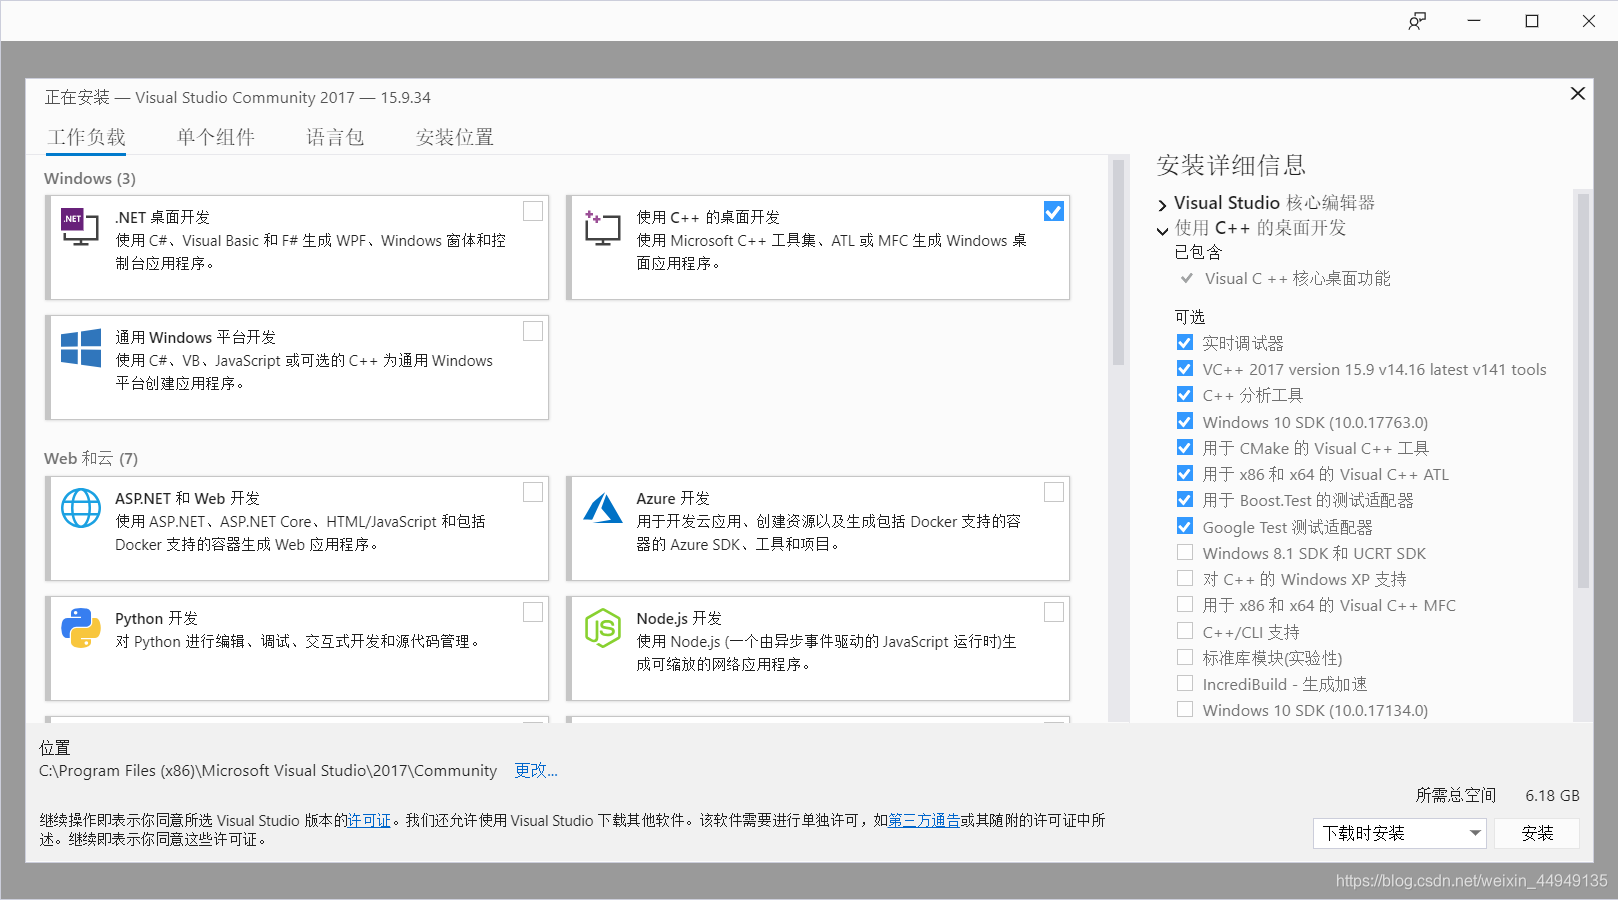Uncheck the C++ 分析工具 option
Viewport: 1618px width, 900px height.
tap(1185, 394)
